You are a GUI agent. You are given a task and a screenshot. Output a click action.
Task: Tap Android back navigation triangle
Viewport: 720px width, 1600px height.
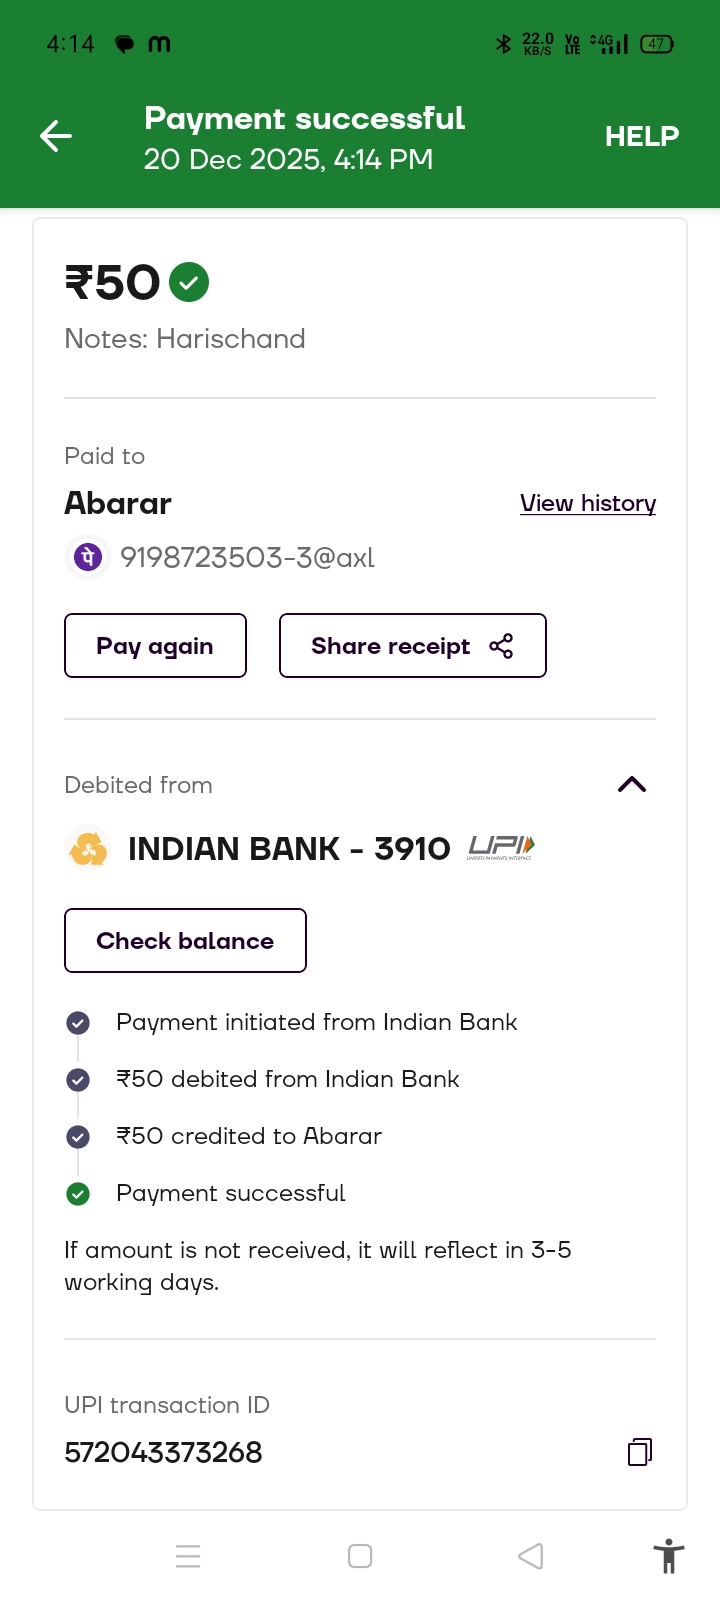(531, 1556)
